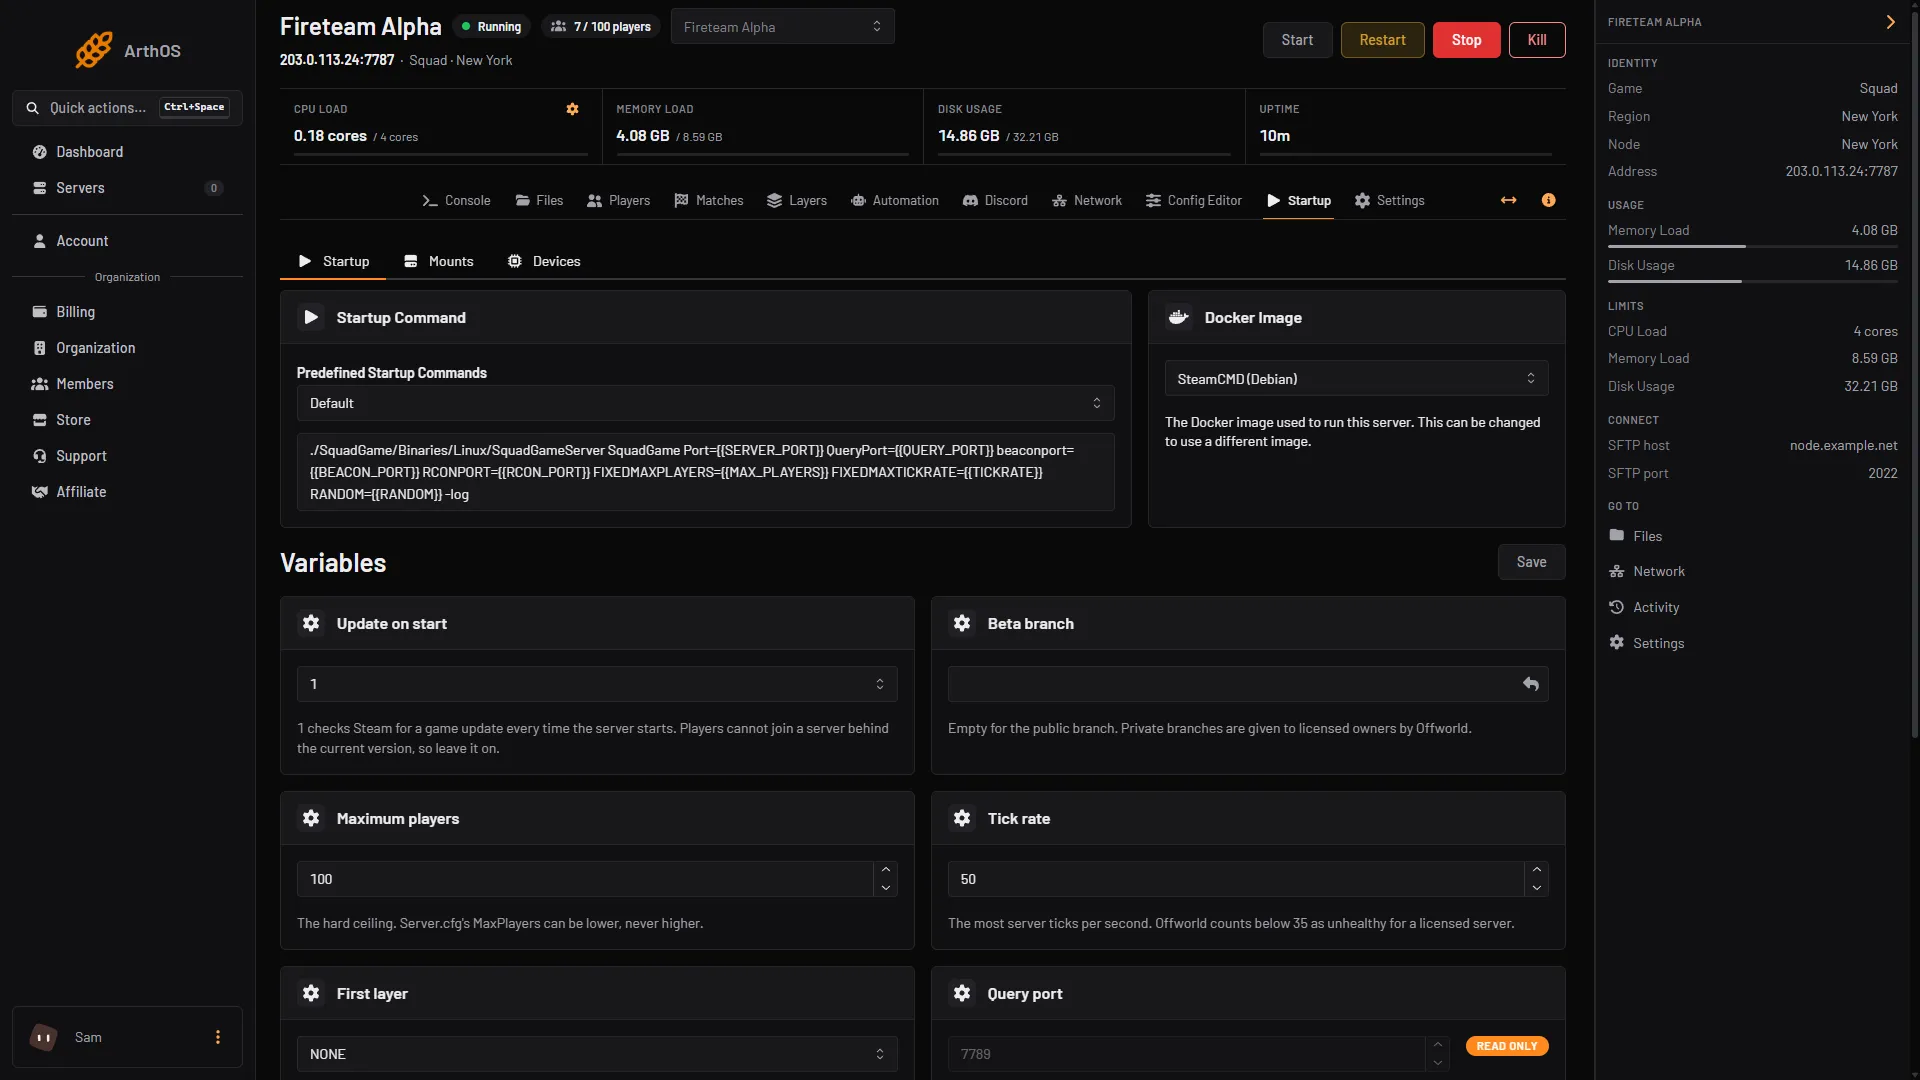Image resolution: width=1920 pixels, height=1080 pixels.
Task: Open the Affiliate sidebar item
Action: coord(127,492)
